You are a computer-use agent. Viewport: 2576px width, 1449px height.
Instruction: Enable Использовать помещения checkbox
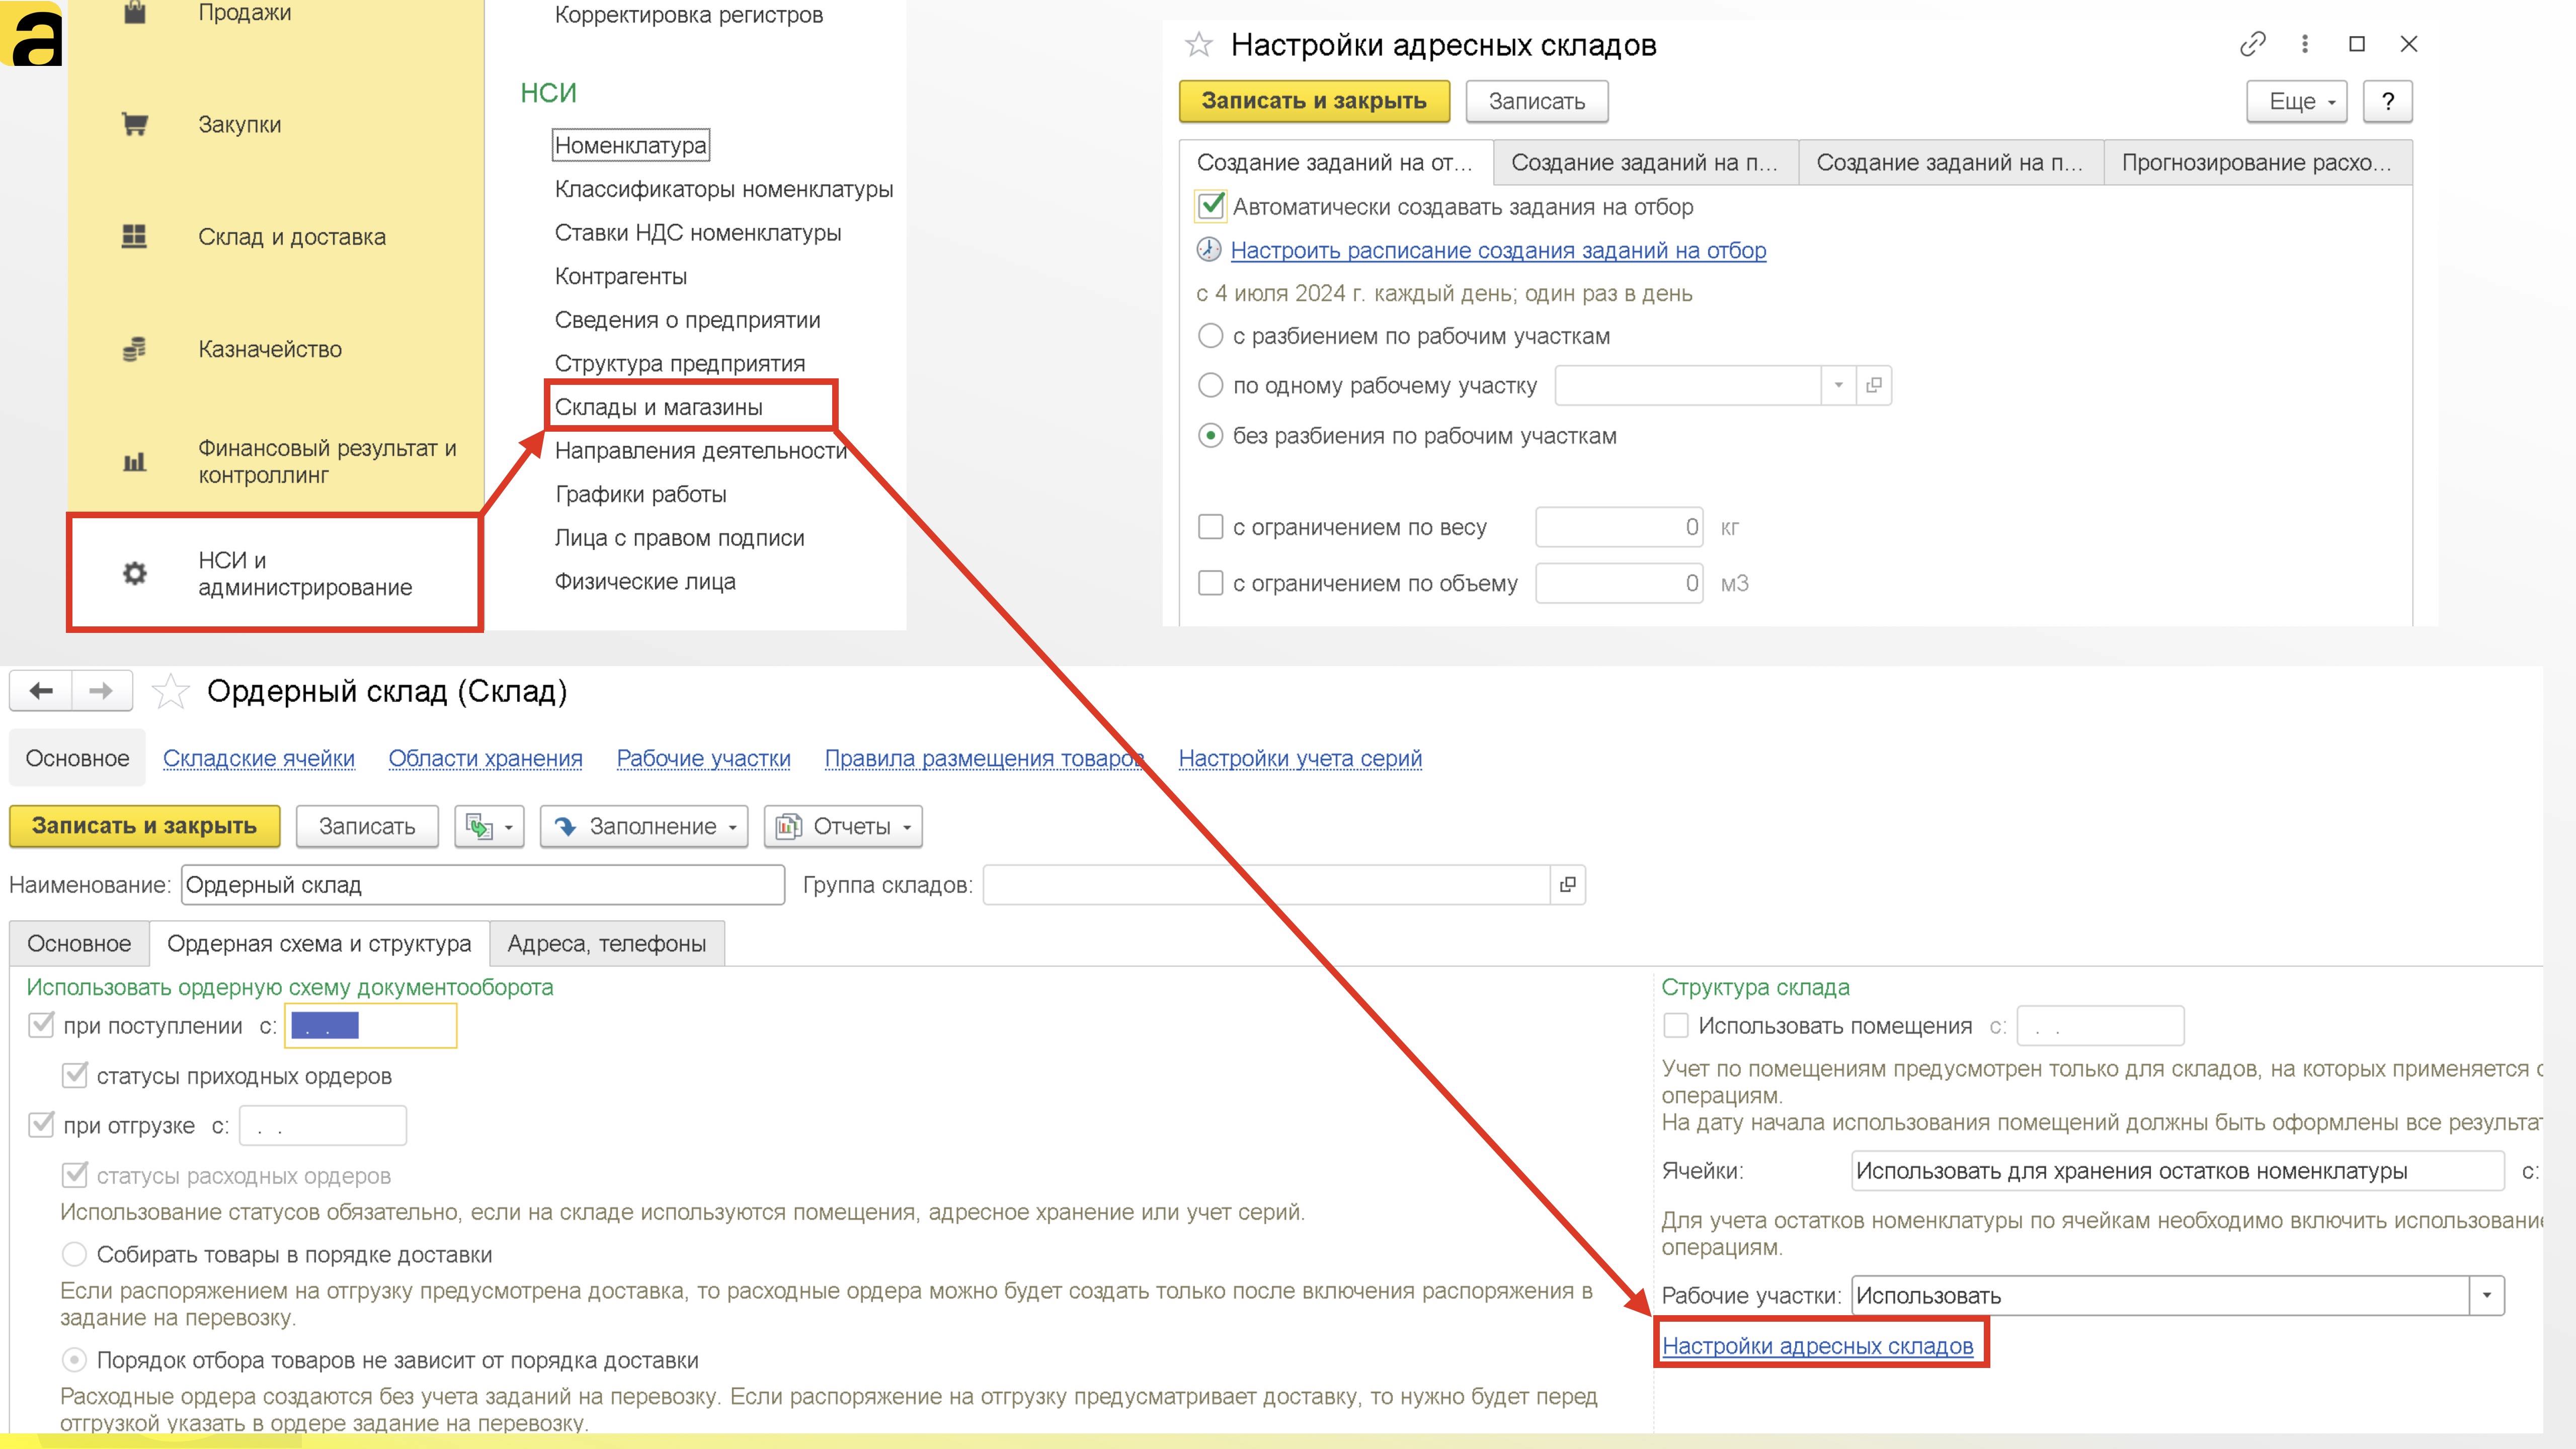(1676, 1026)
